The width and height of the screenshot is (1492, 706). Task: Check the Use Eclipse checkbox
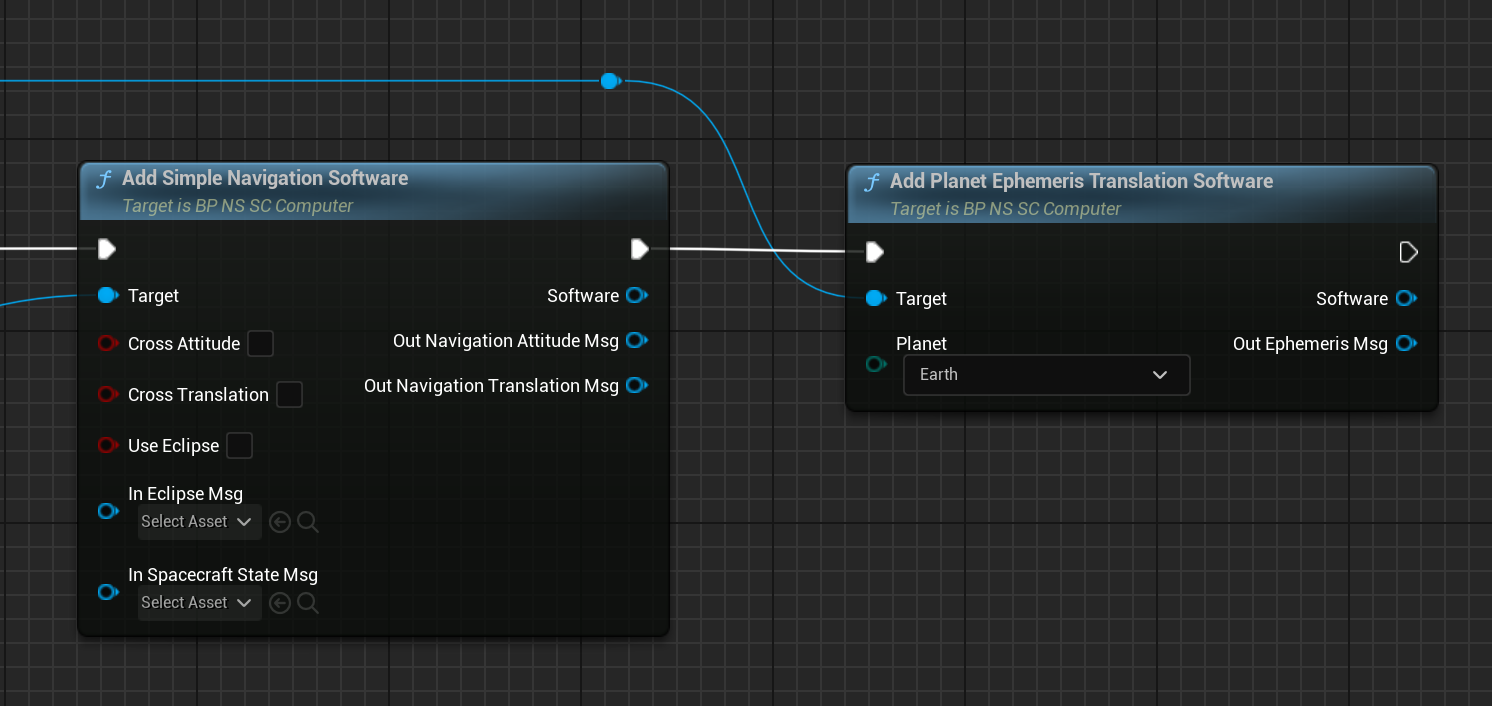click(x=239, y=446)
